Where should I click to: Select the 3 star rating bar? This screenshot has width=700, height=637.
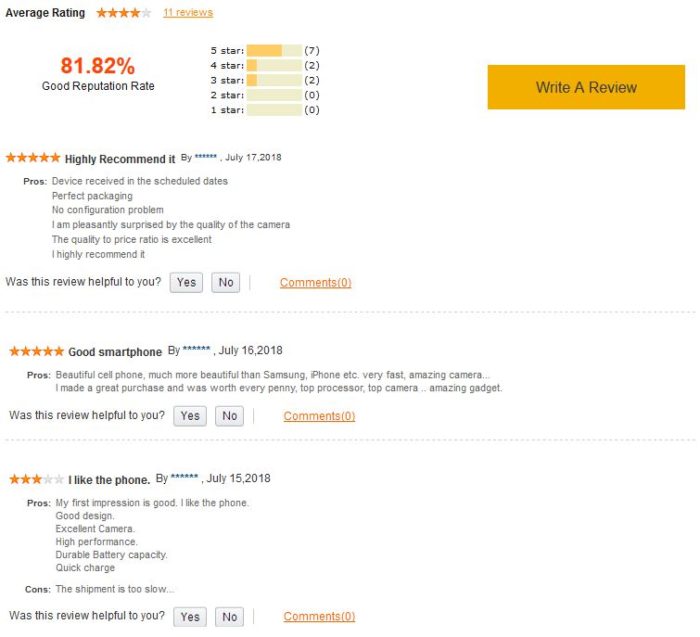coord(274,80)
